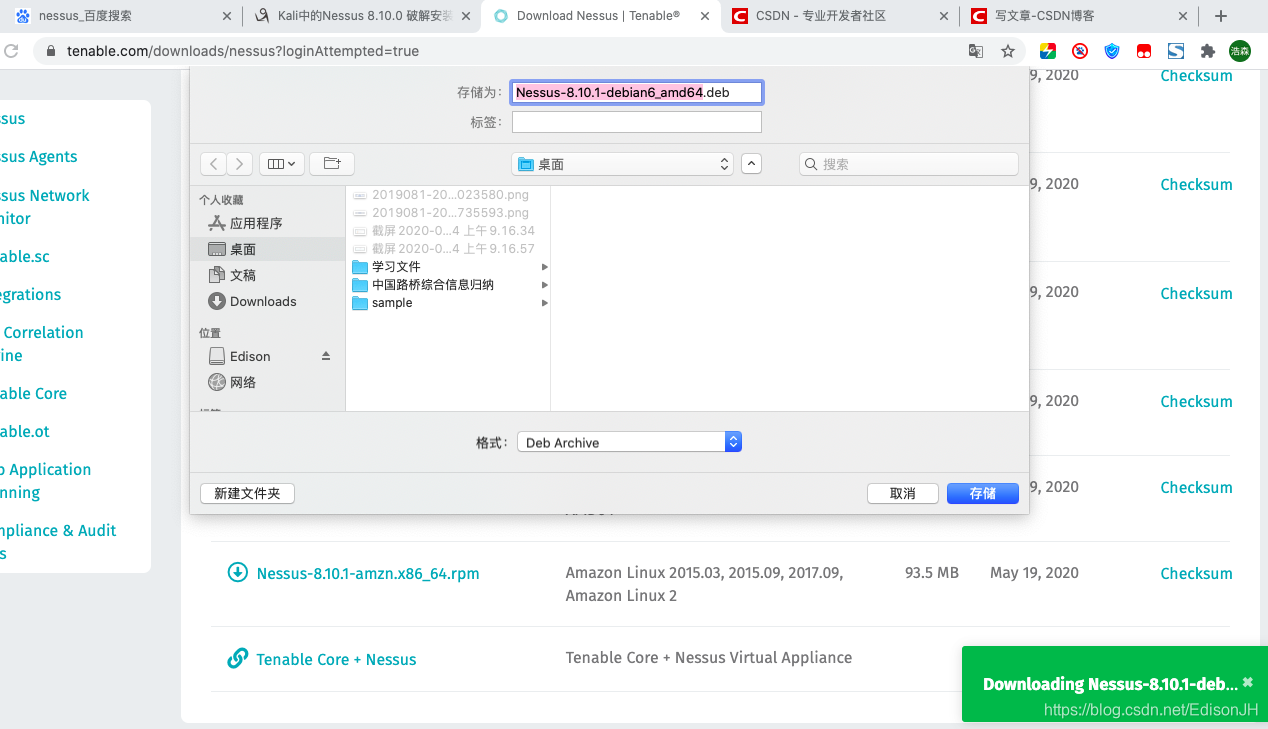Open the colorful lightning bolt extension
This screenshot has width=1268, height=729.
click(1048, 51)
